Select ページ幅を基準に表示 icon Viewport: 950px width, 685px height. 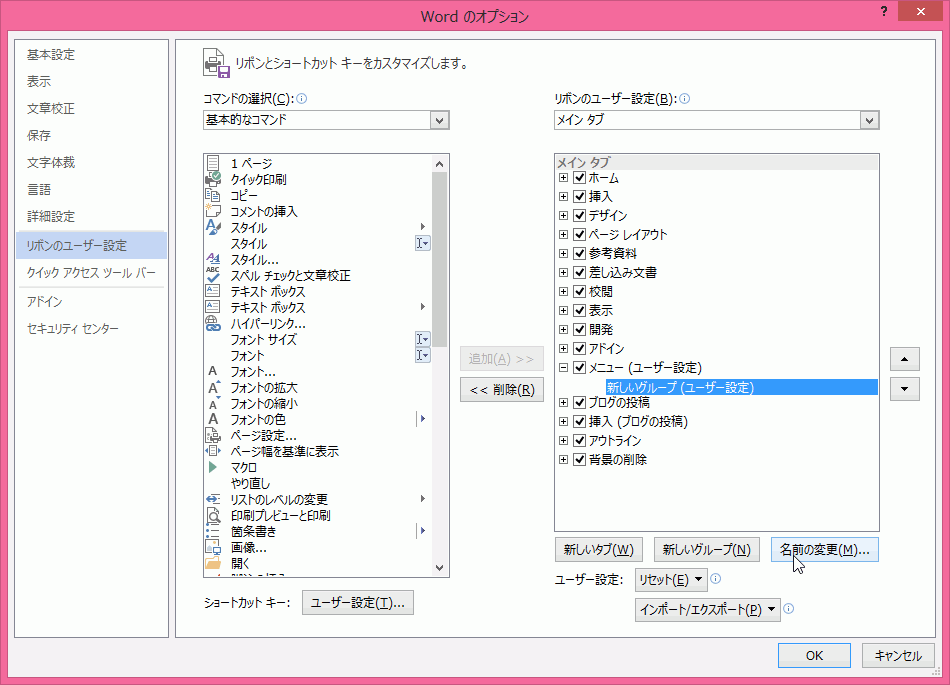213,451
